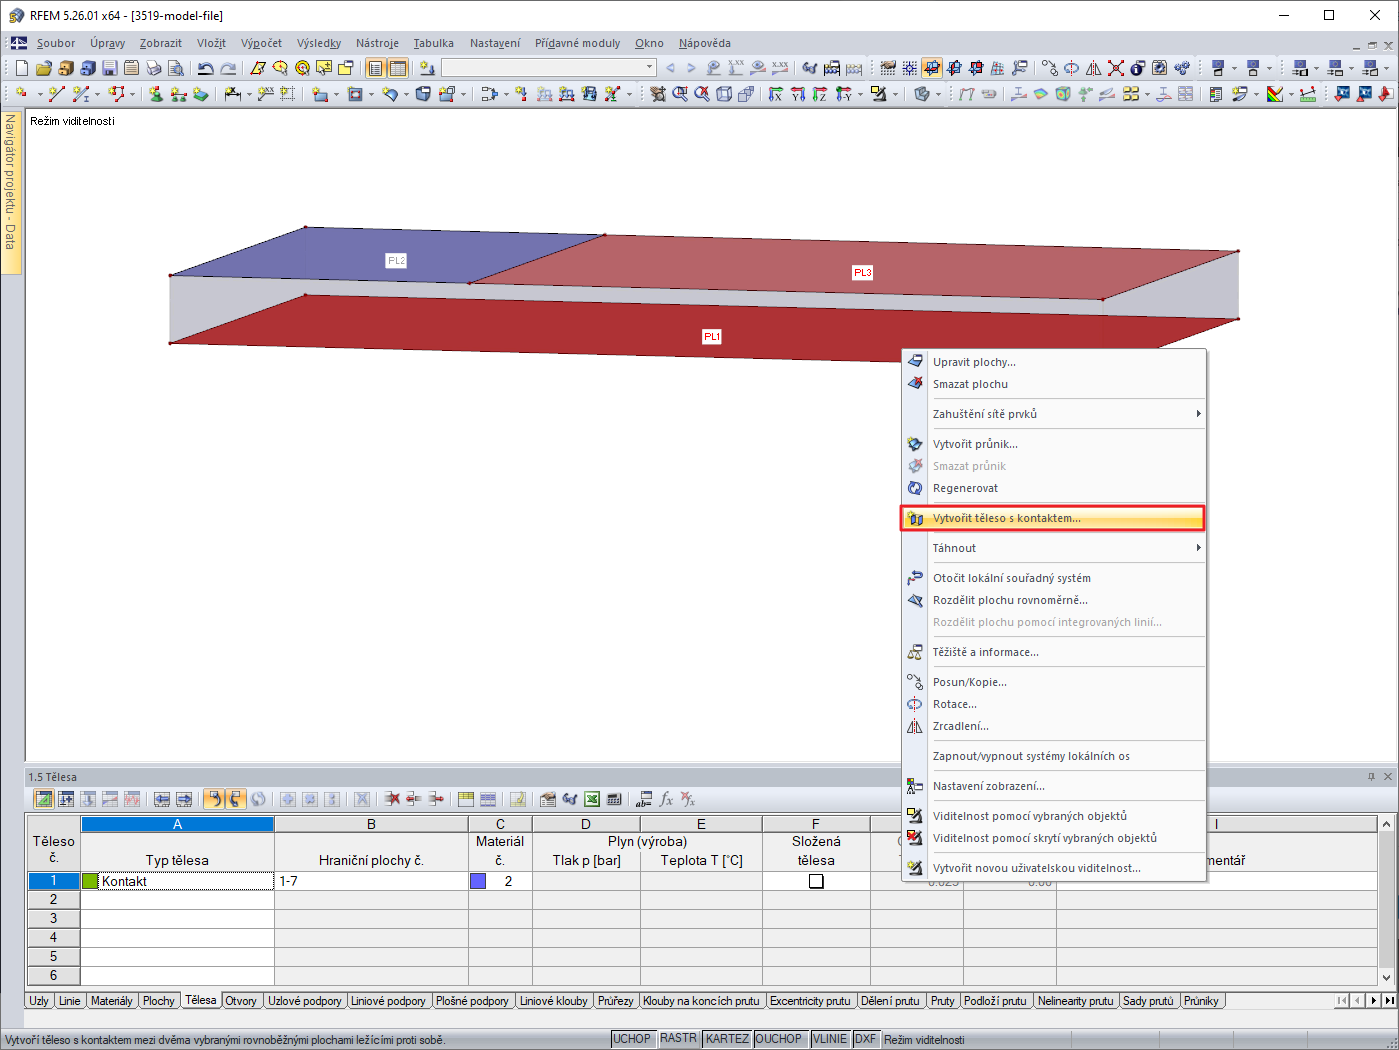Click the Excel export icon in table toolbar

coord(592,799)
